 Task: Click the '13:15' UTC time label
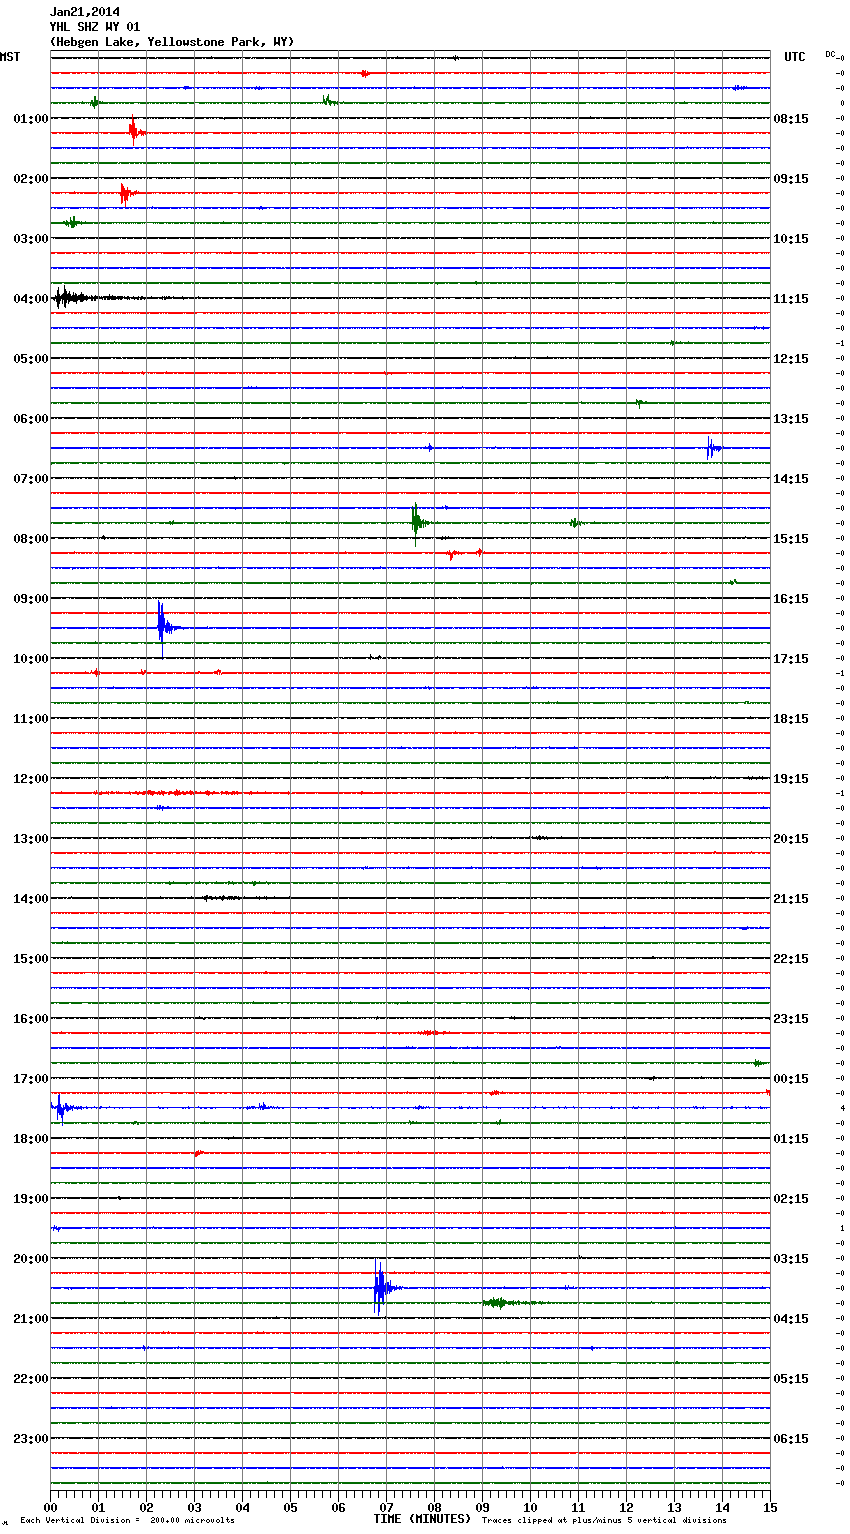(791, 419)
